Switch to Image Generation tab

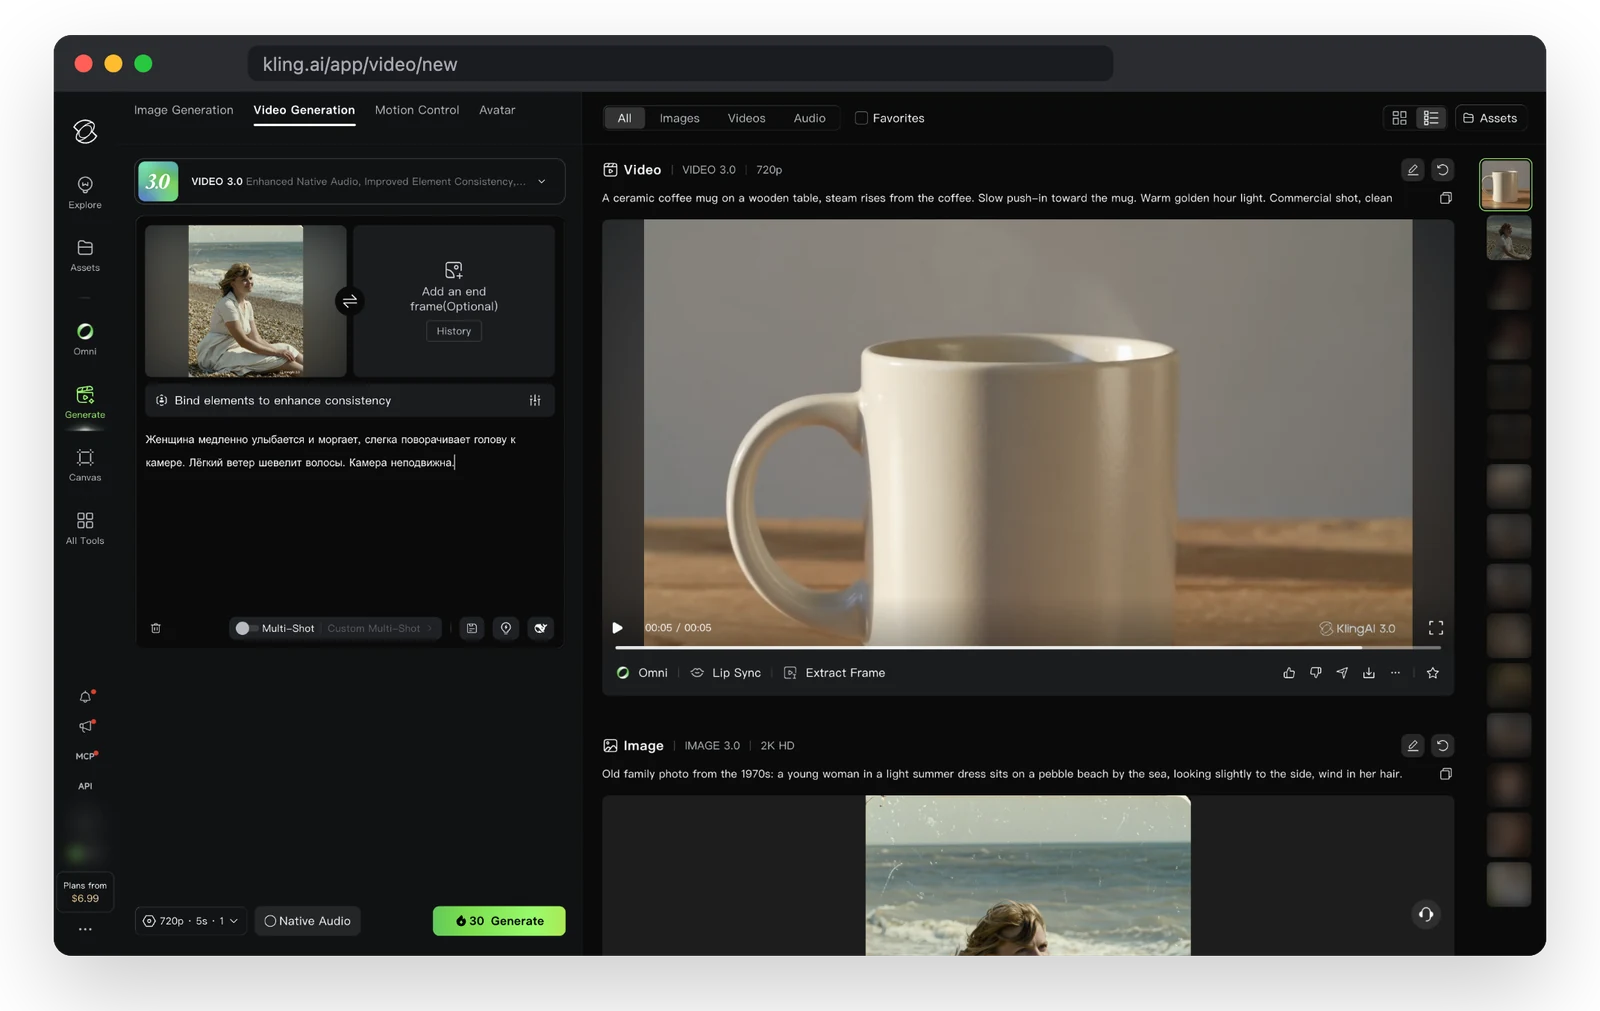(x=184, y=110)
